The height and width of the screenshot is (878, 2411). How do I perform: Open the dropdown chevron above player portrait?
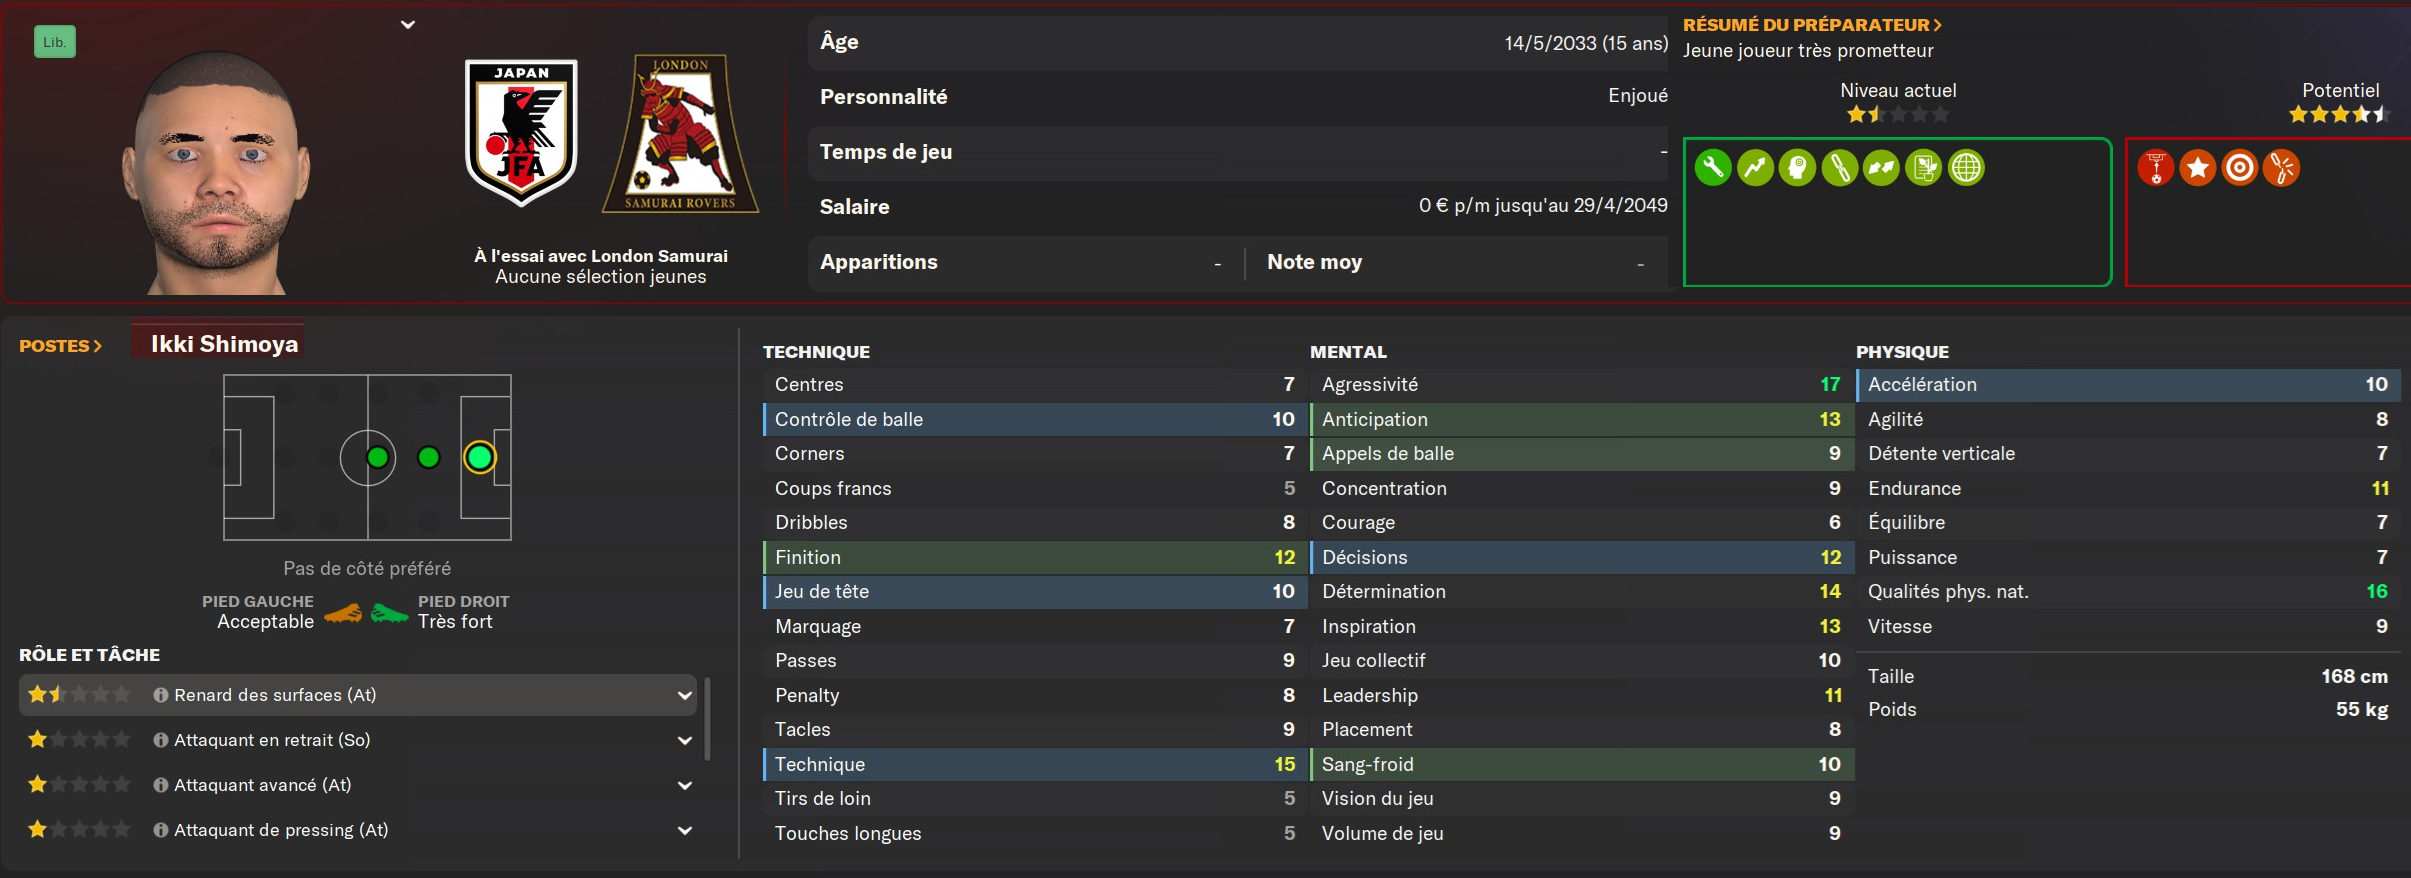point(408,25)
